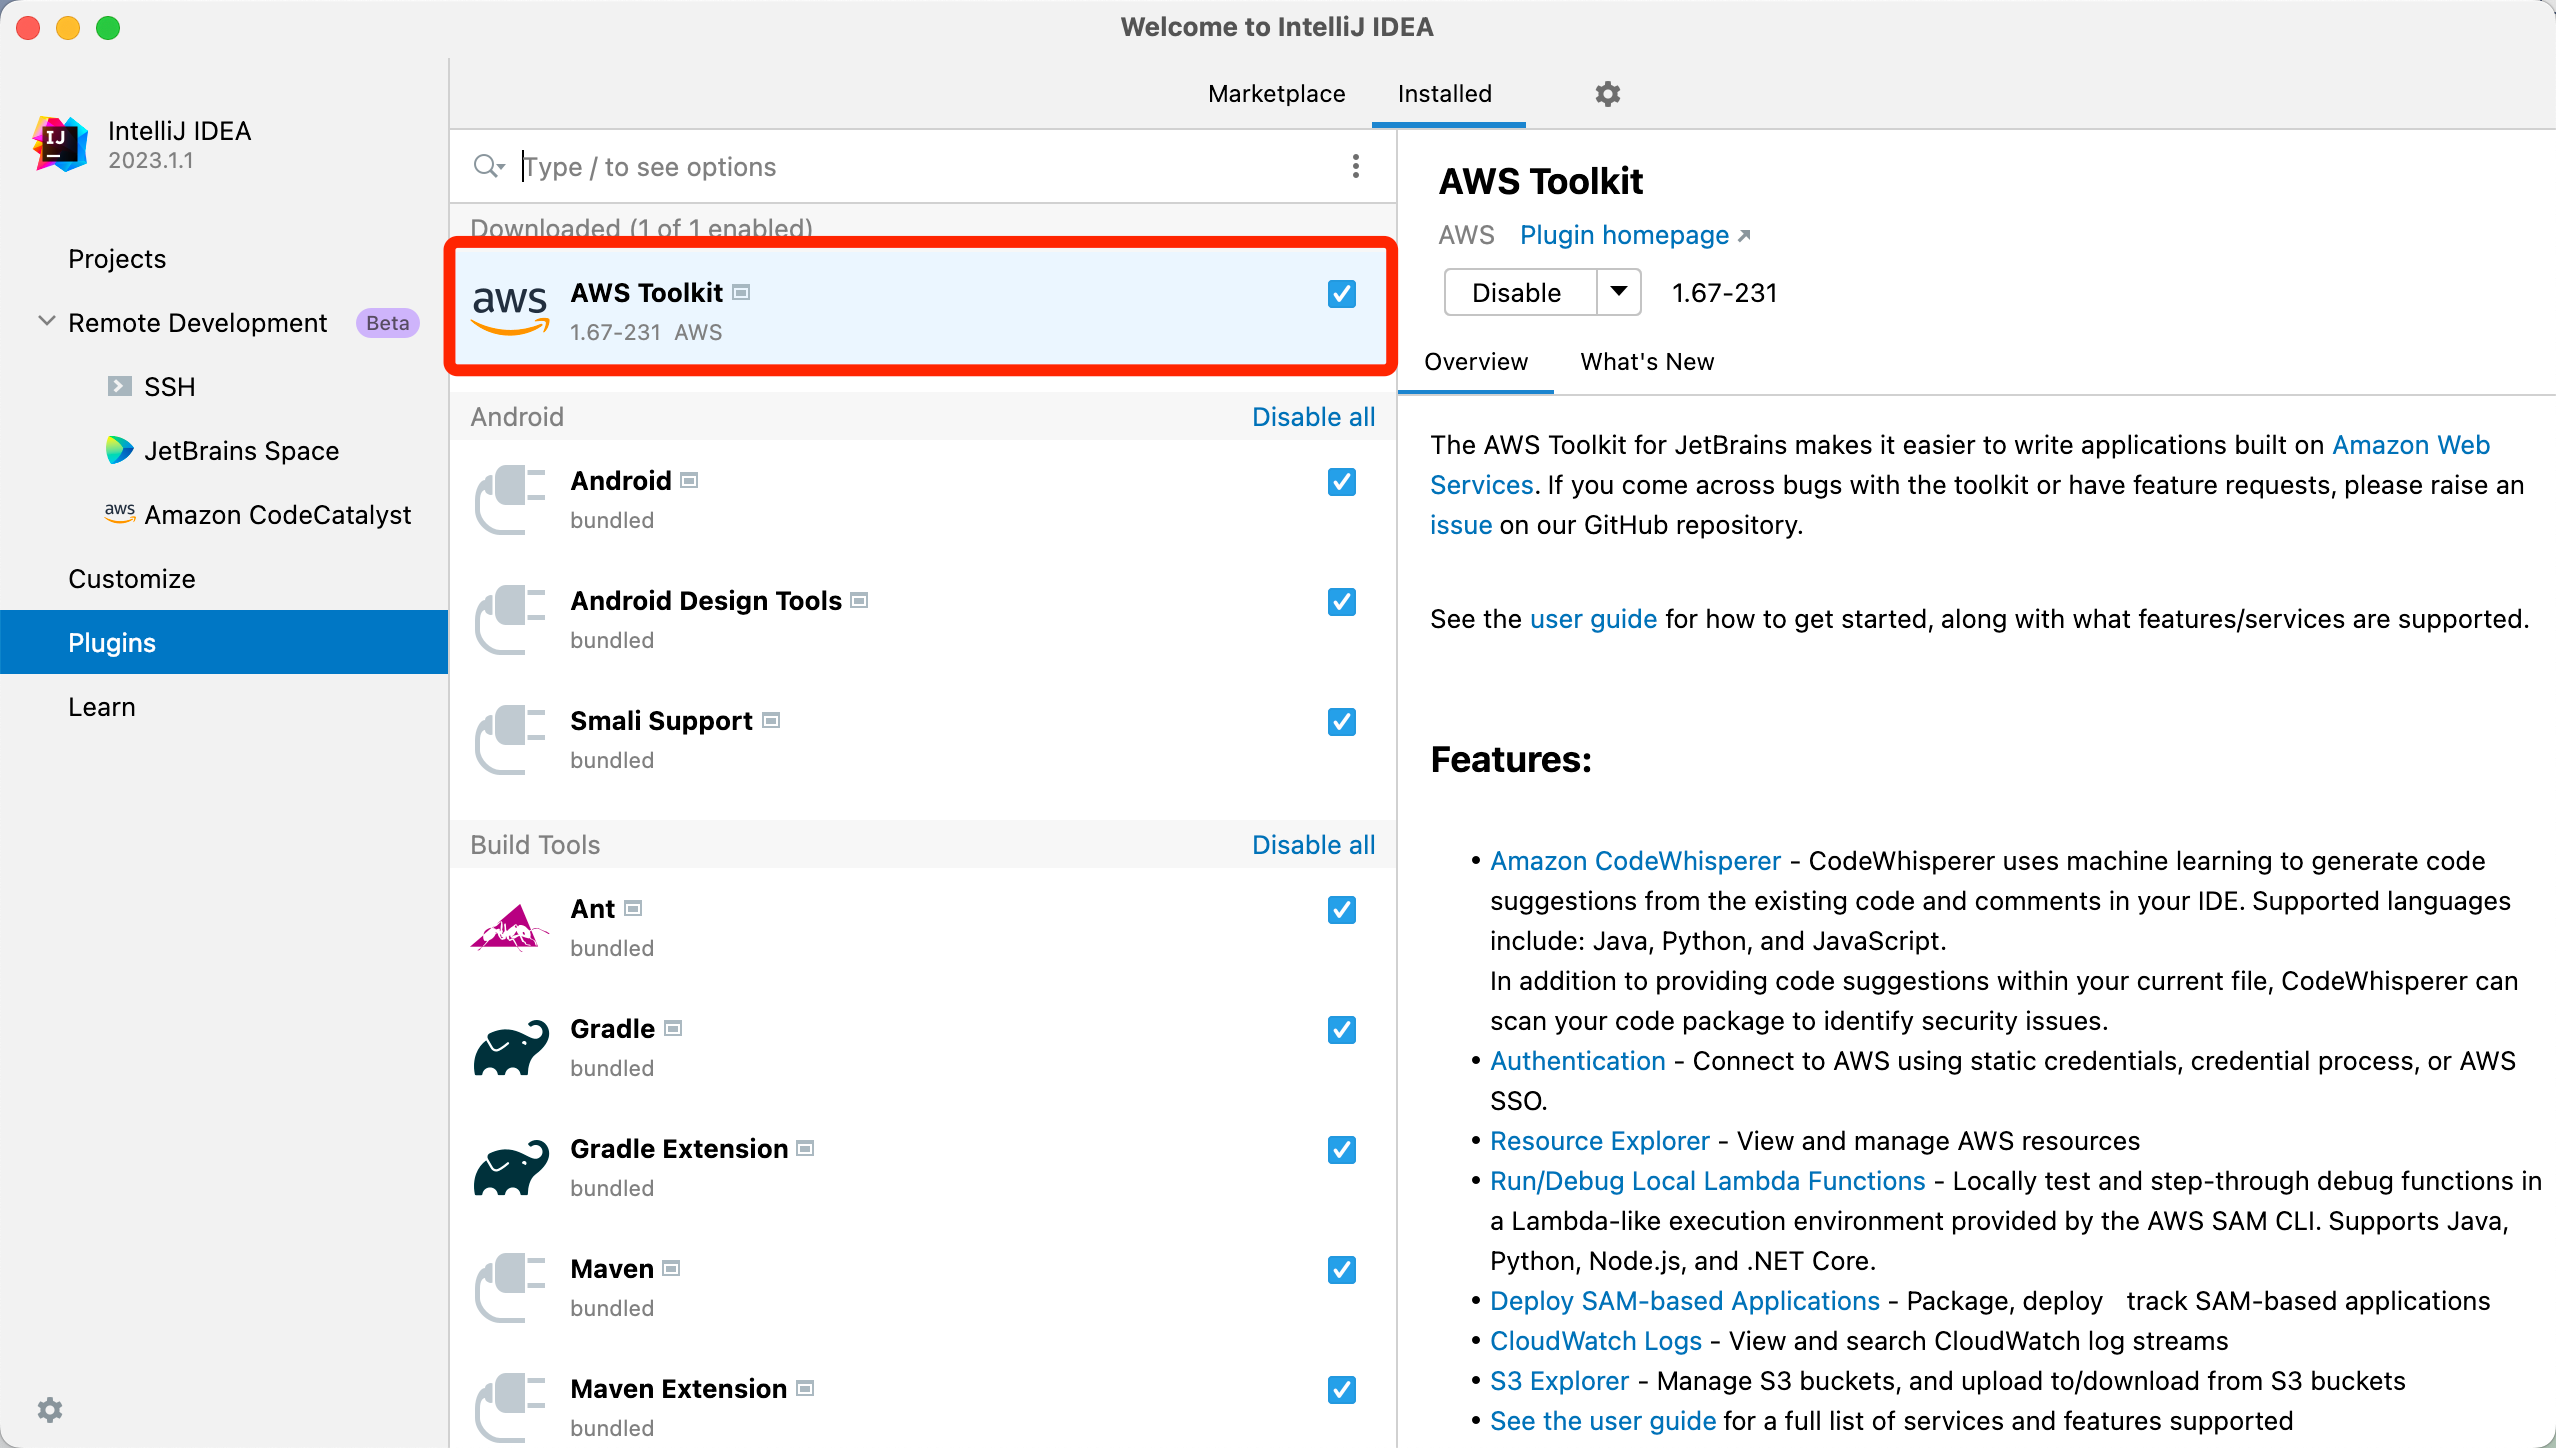This screenshot has height=1448, width=2556.
Task: Click the SSH terminal icon
Action: tap(119, 386)
